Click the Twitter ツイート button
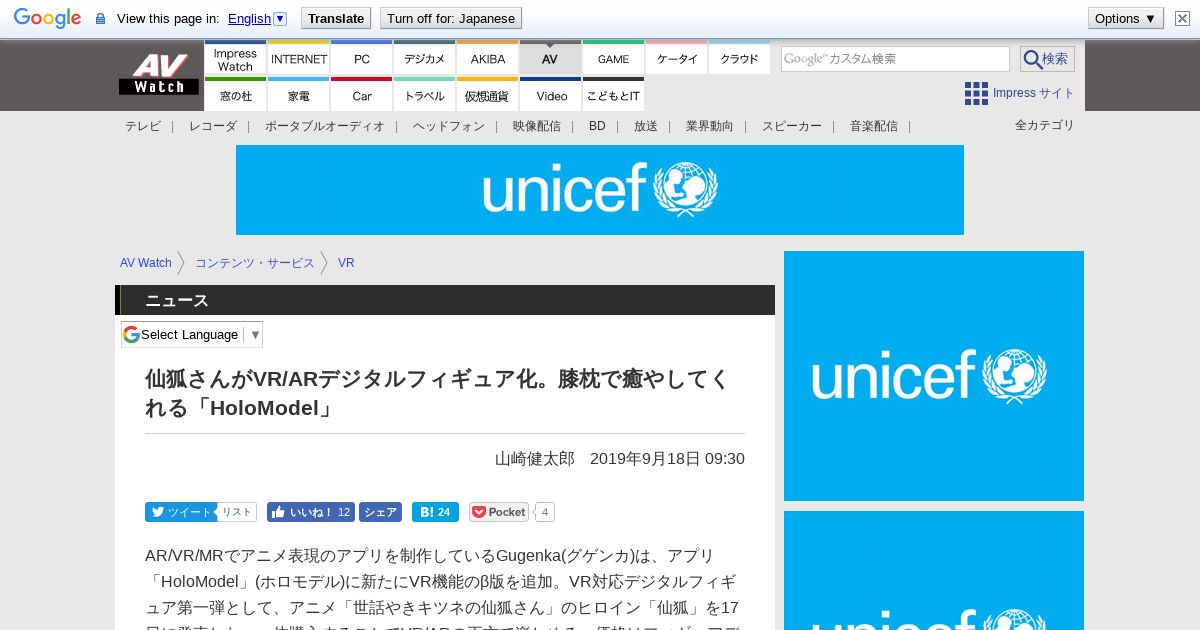Screen dimensions: 1200x630 point(180,512)
